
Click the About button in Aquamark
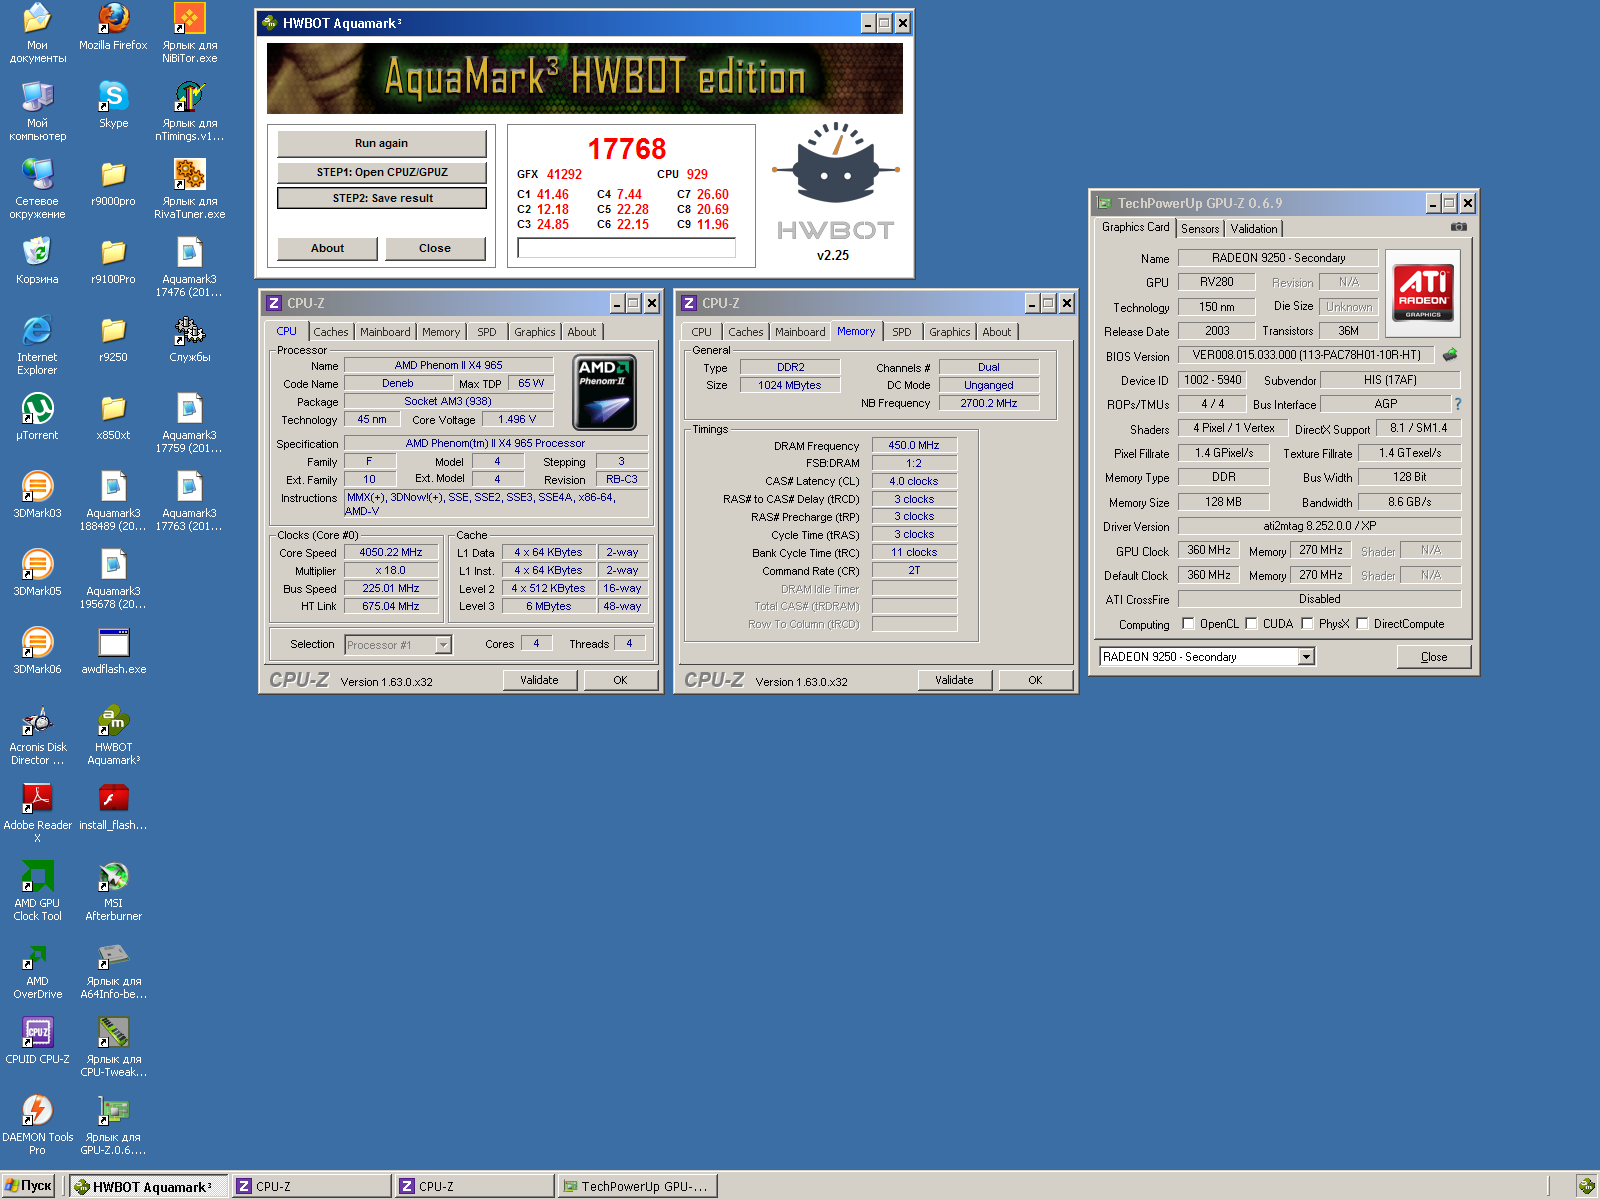click(x=327, y=248)
